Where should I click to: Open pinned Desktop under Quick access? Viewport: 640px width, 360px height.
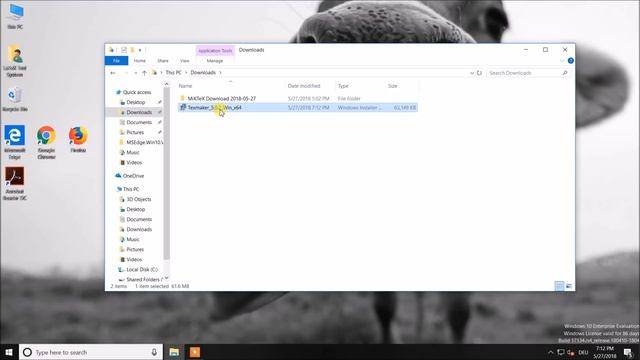pos(136,102)
